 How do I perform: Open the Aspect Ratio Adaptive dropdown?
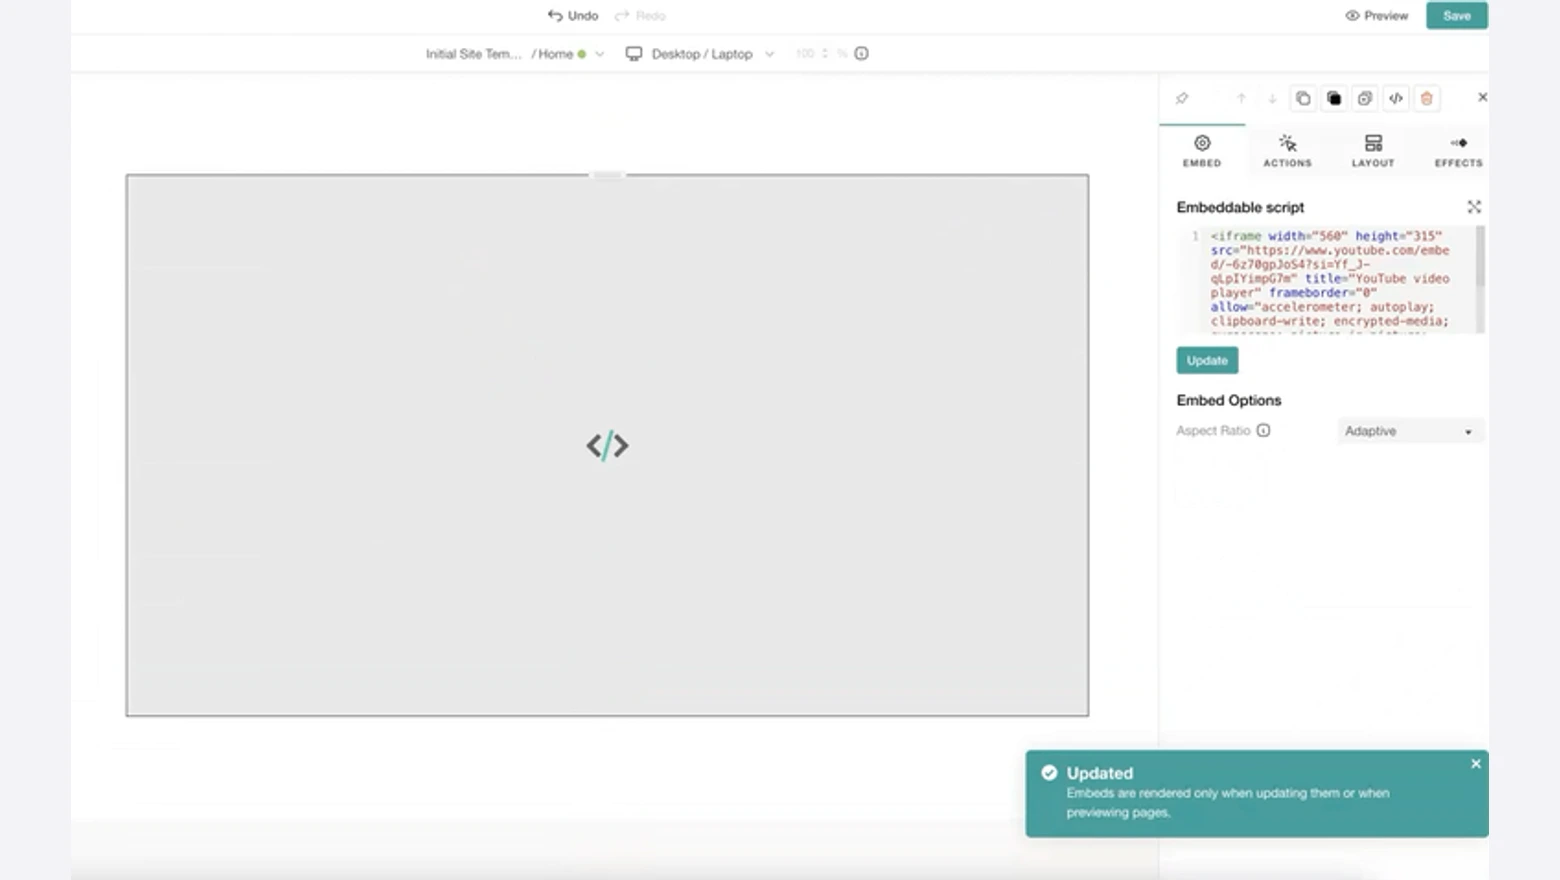(x=1410, y=431)
